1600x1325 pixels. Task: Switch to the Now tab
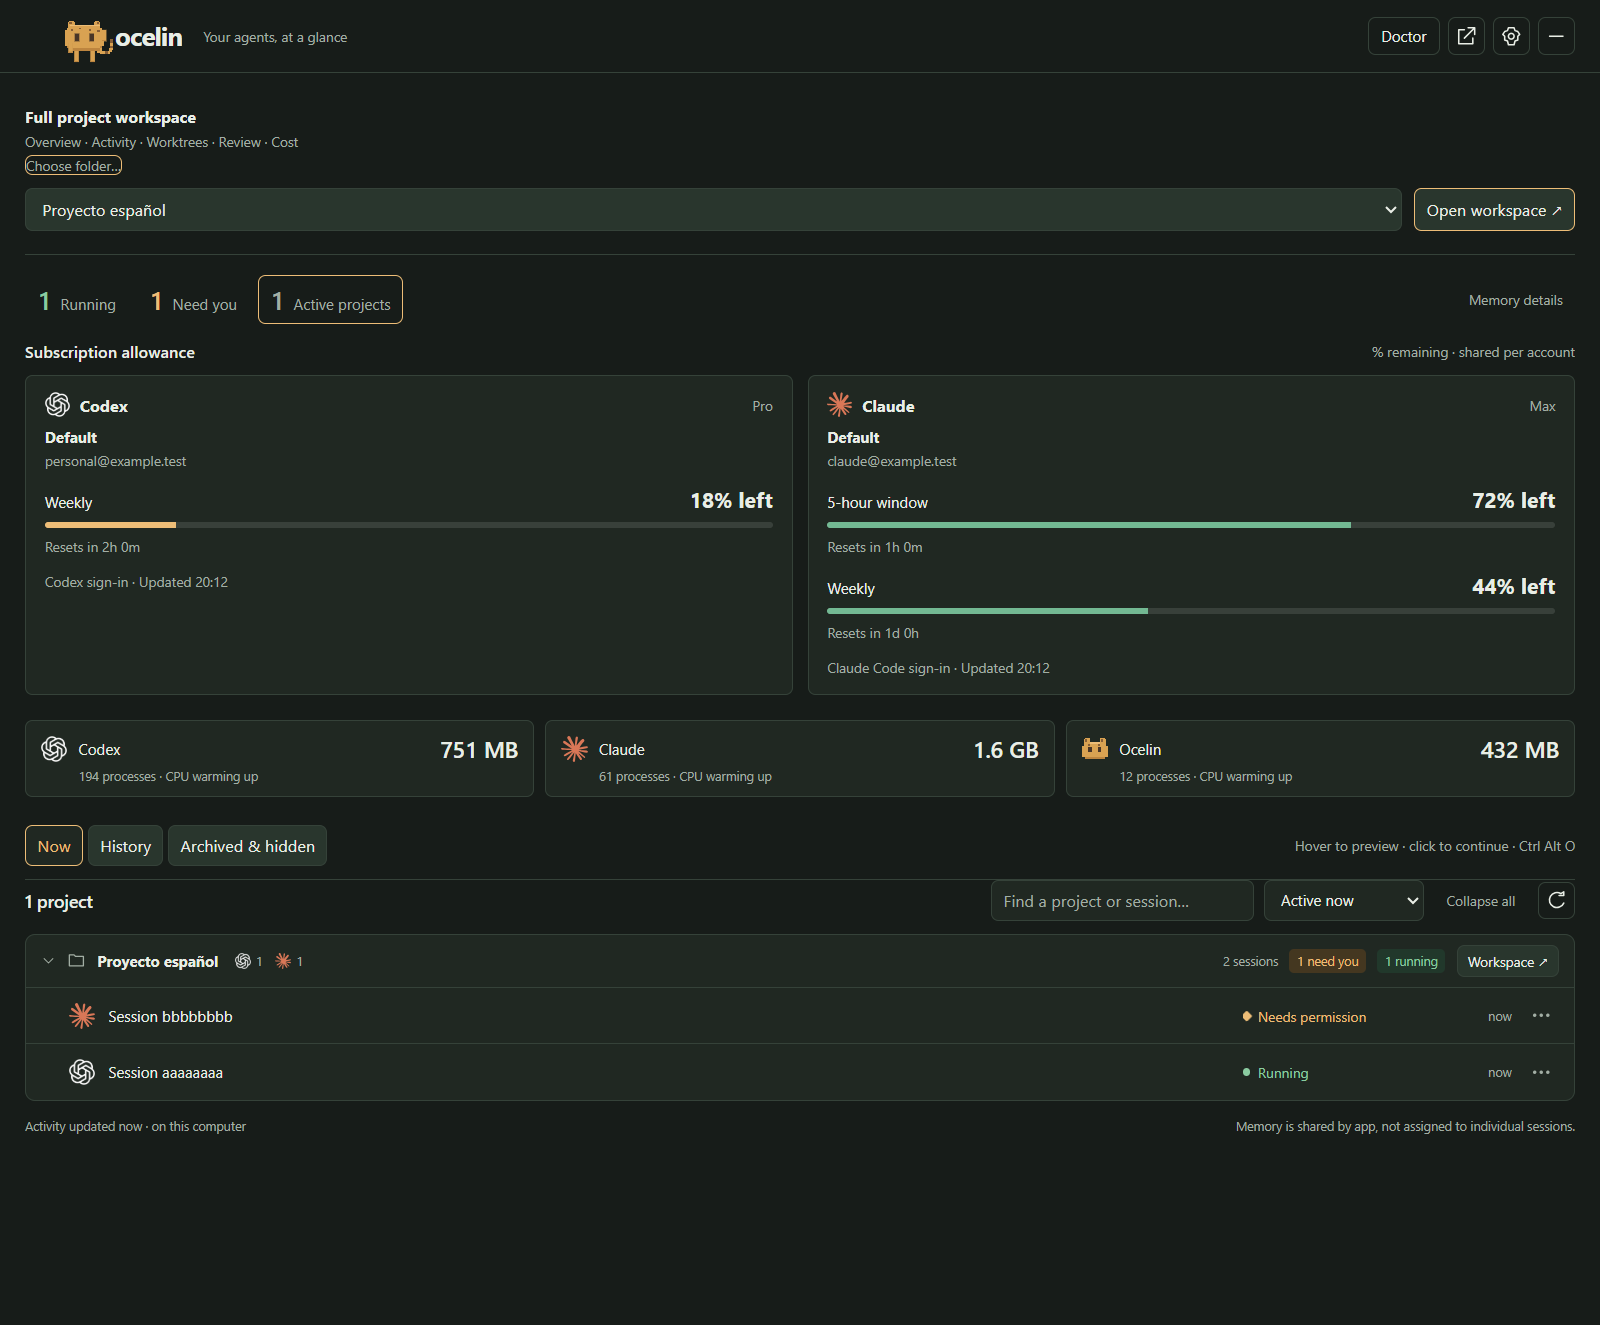click(54, 846)
